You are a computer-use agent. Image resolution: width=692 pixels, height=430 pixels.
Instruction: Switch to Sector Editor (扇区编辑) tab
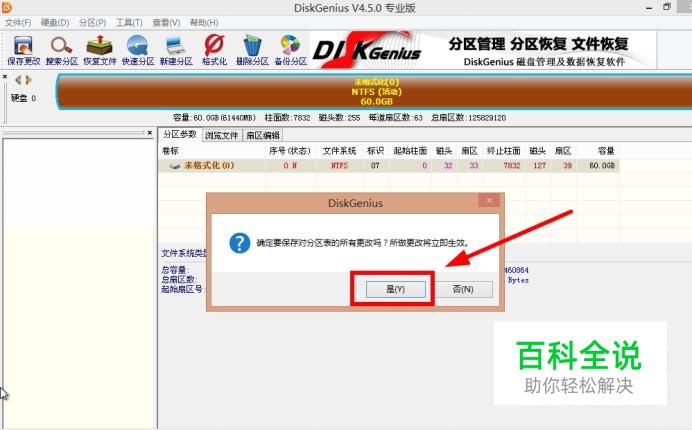(x=263, y=136)
